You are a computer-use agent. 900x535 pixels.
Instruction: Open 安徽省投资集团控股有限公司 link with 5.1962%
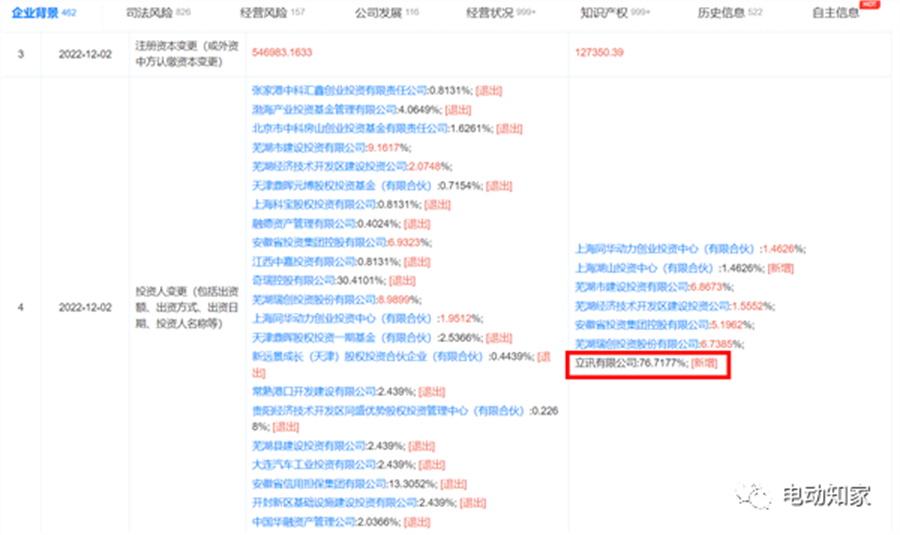(642, 325)
